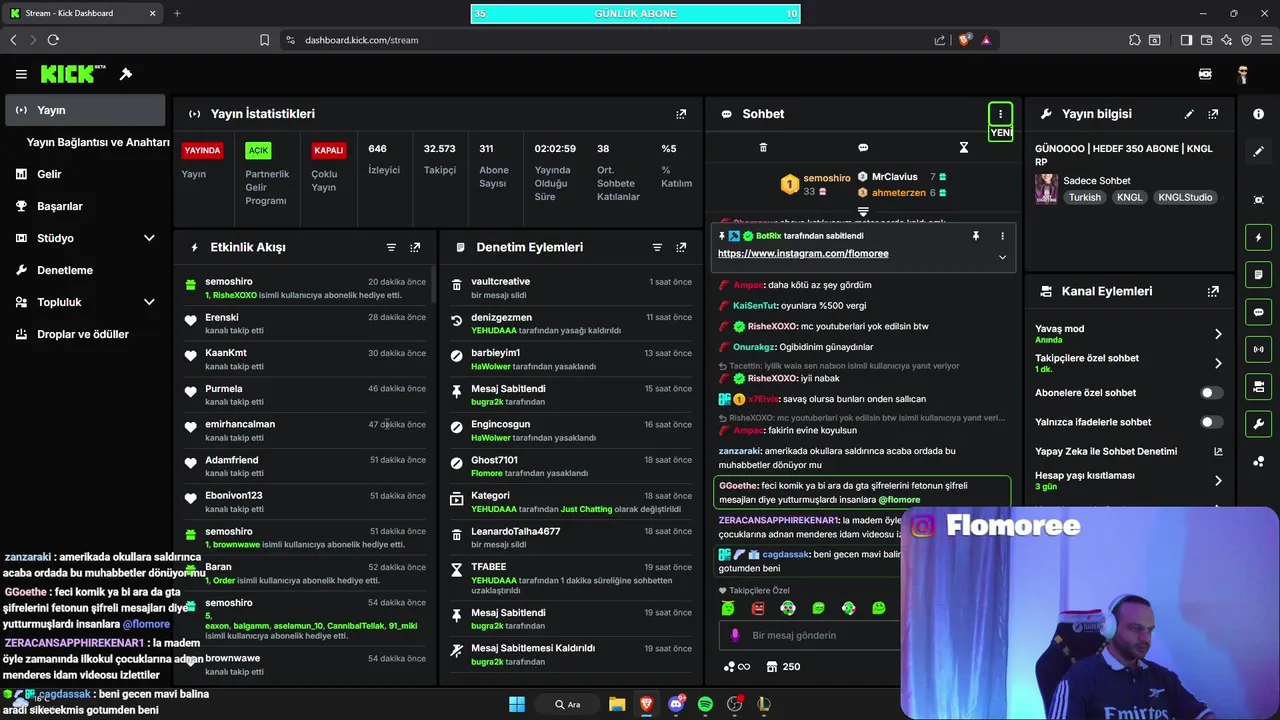Viewport: 1280px width, 720px height.
Task: Pop out the Kanal Eylemleri panel
Action: (1213, 291)
